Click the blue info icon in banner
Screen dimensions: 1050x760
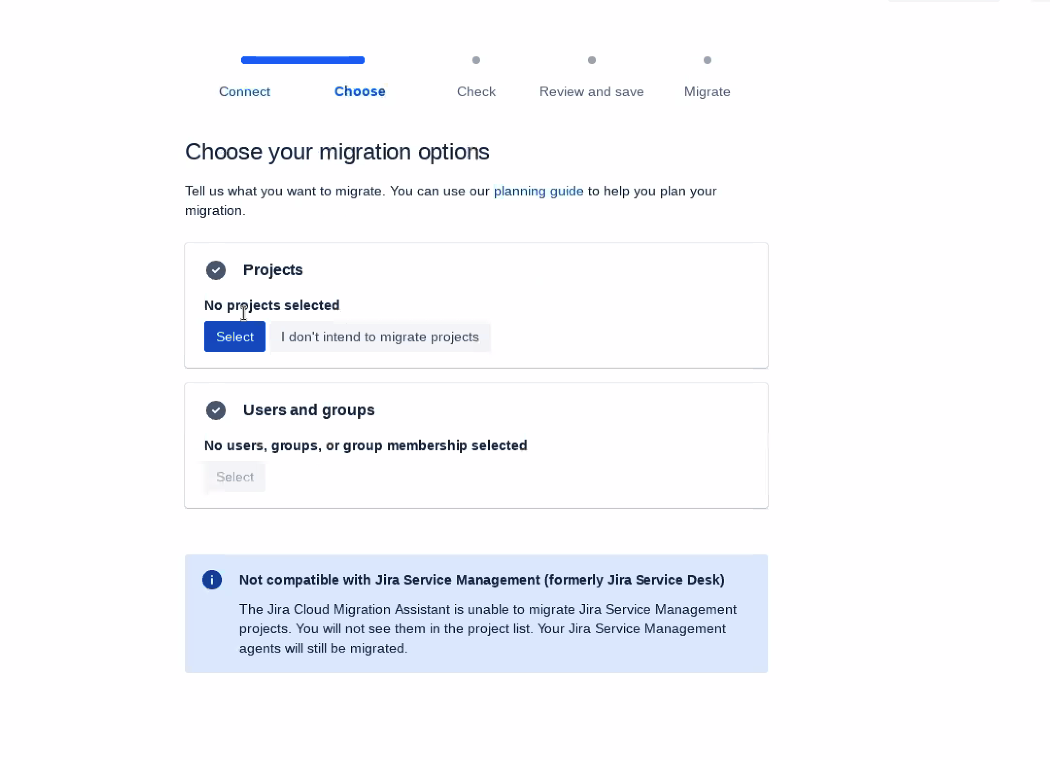pos(212,579)
